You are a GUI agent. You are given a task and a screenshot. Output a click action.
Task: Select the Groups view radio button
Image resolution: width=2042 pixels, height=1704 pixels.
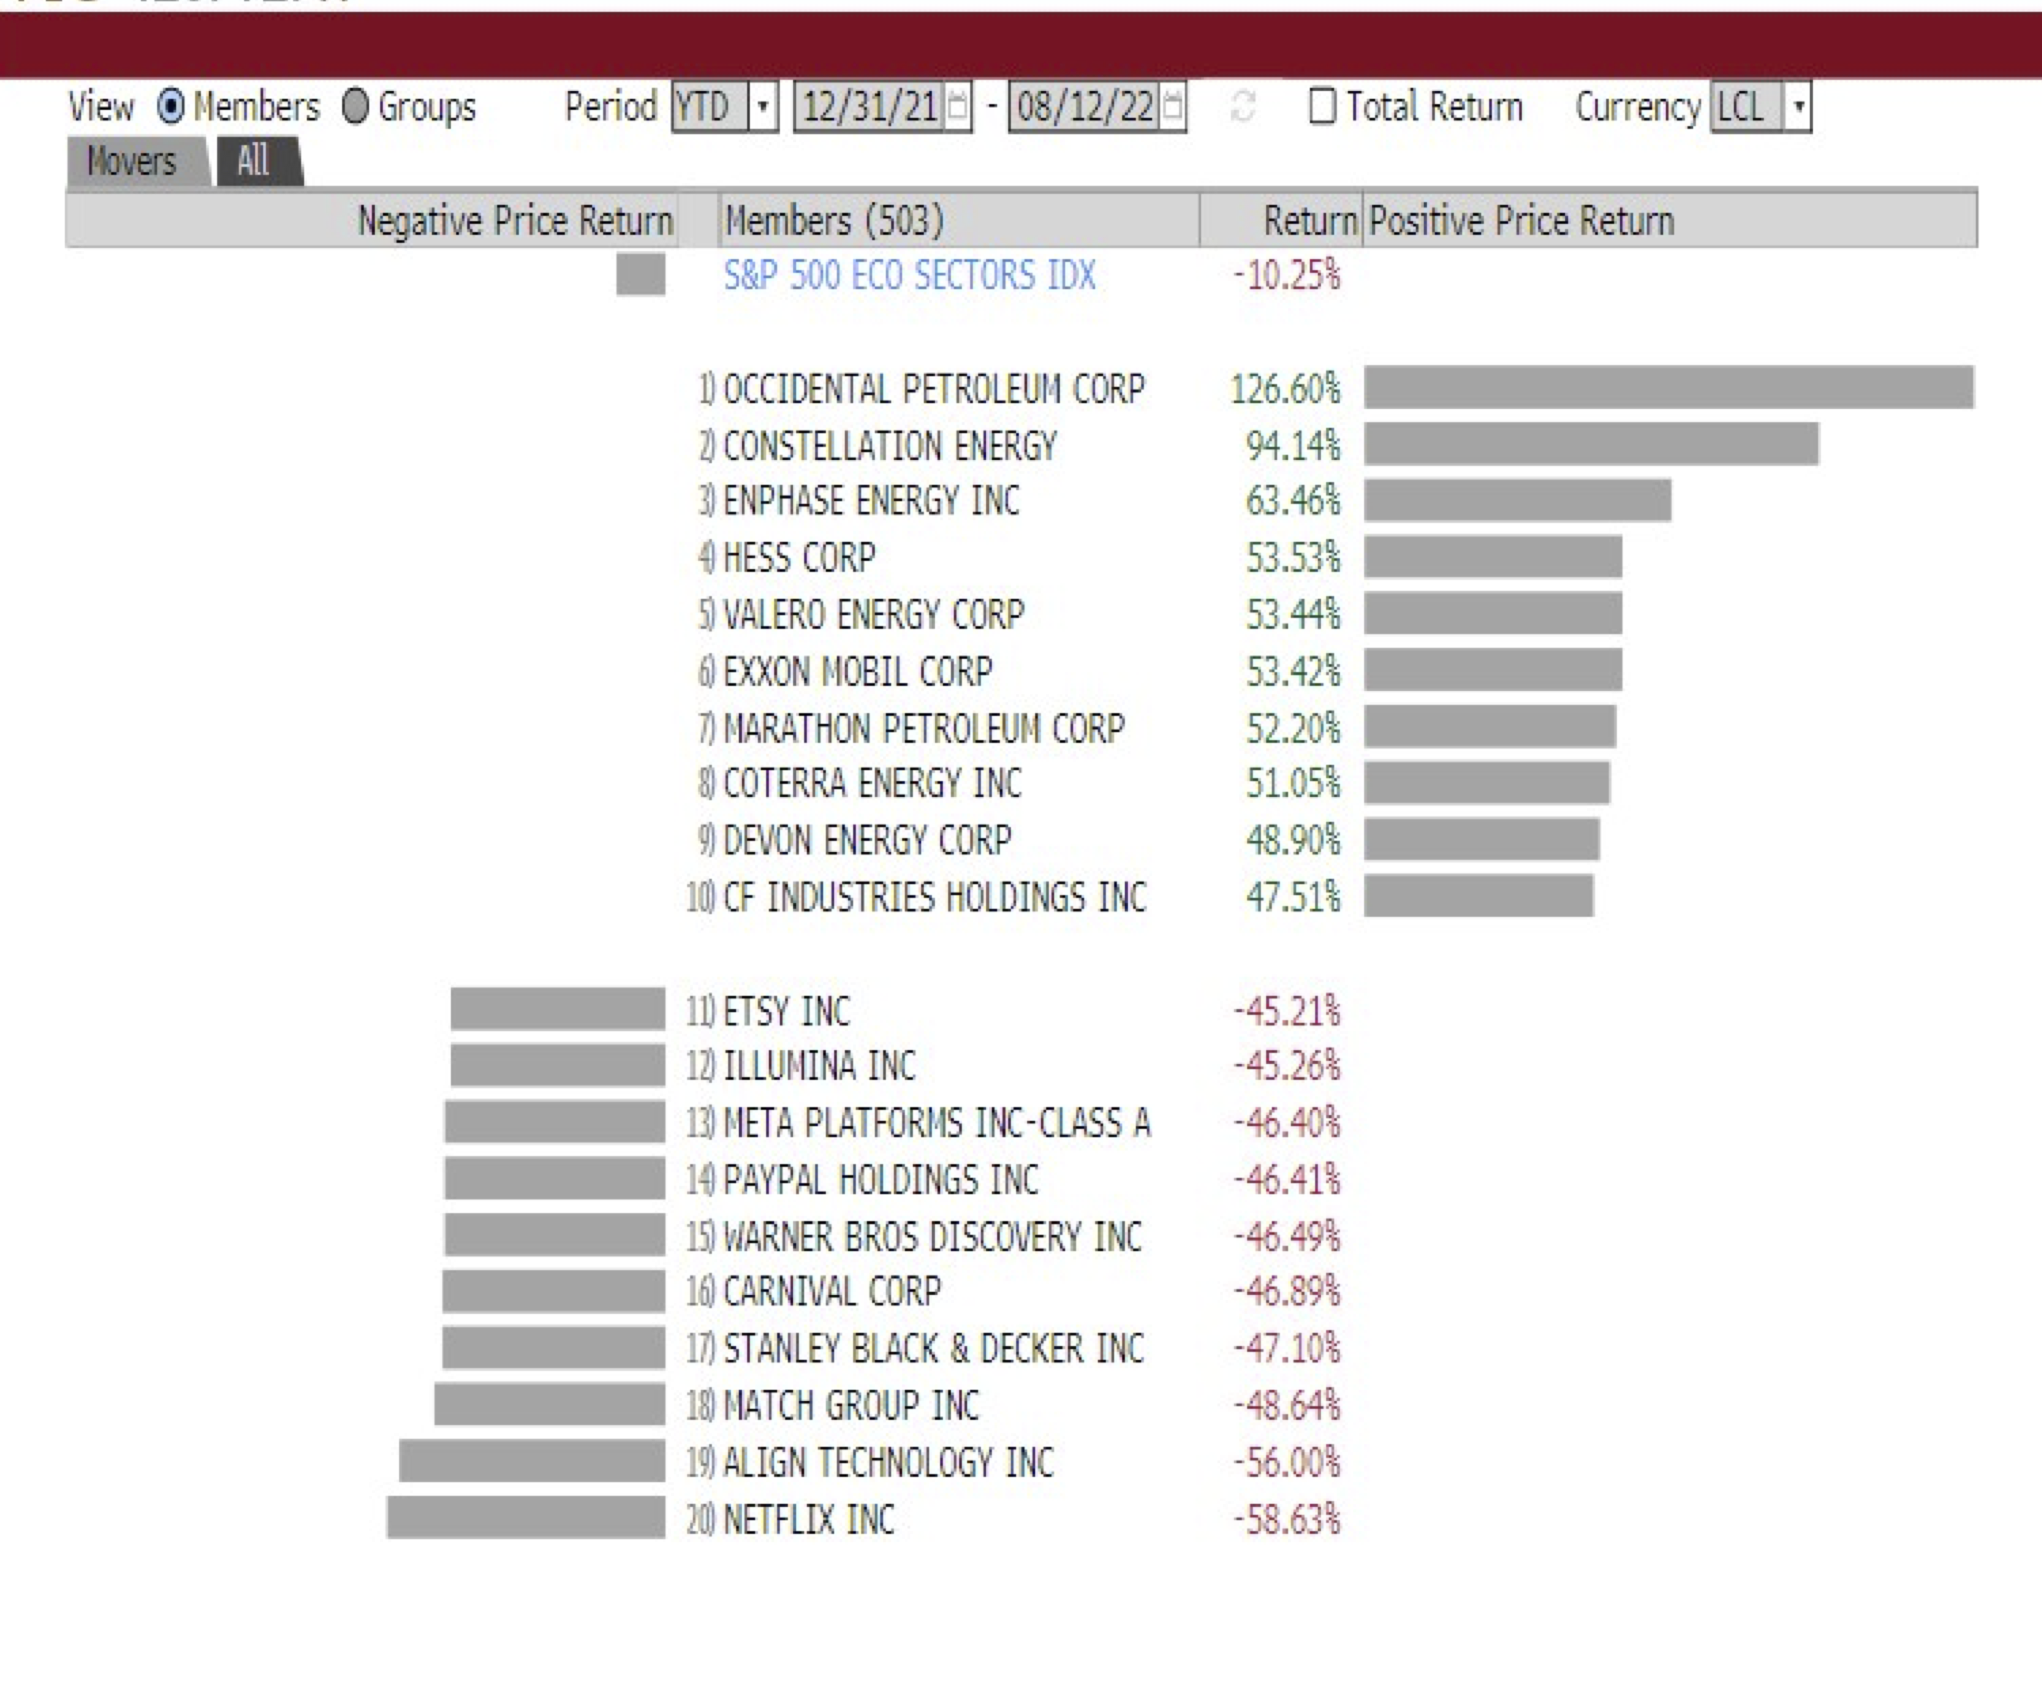click(x=354, y=106)
